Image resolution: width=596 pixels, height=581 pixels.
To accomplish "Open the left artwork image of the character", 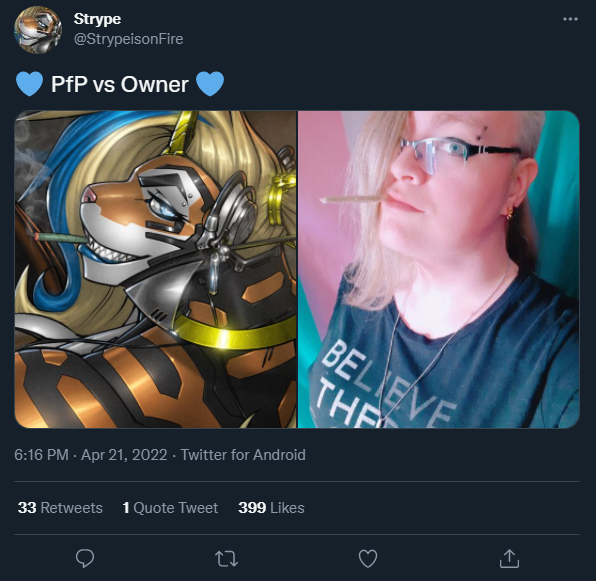I will point(156,269).
